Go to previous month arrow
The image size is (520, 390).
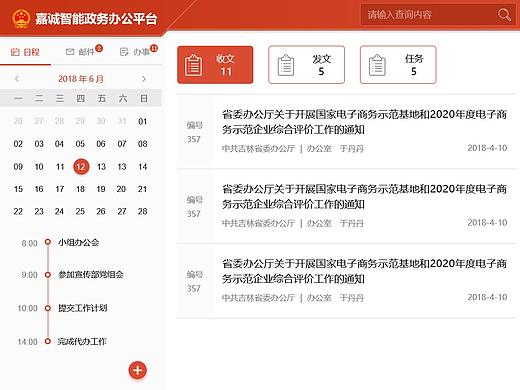(17, 79)
